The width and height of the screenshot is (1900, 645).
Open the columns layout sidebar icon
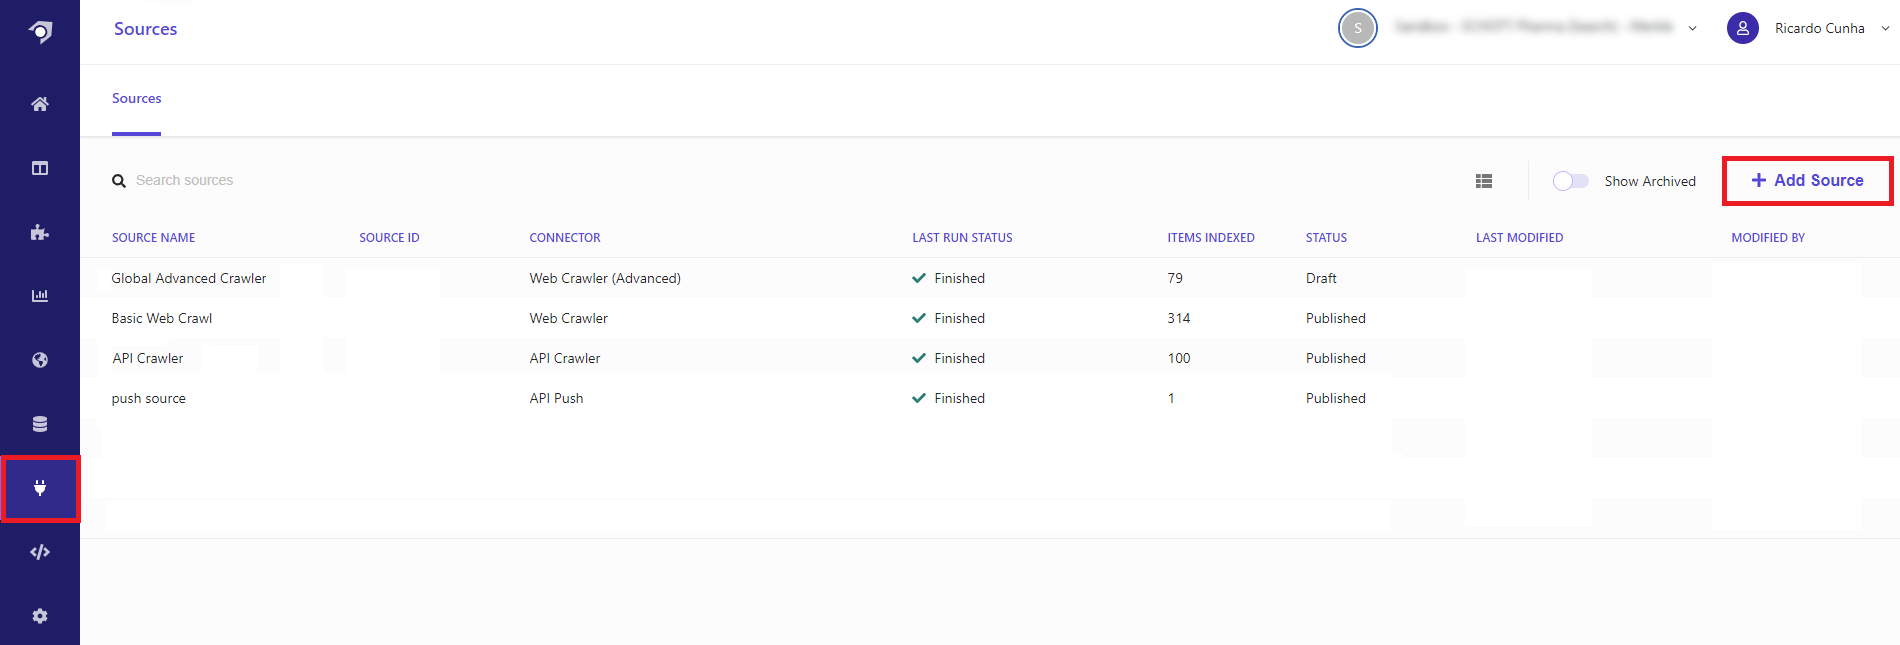pos(40,168)
